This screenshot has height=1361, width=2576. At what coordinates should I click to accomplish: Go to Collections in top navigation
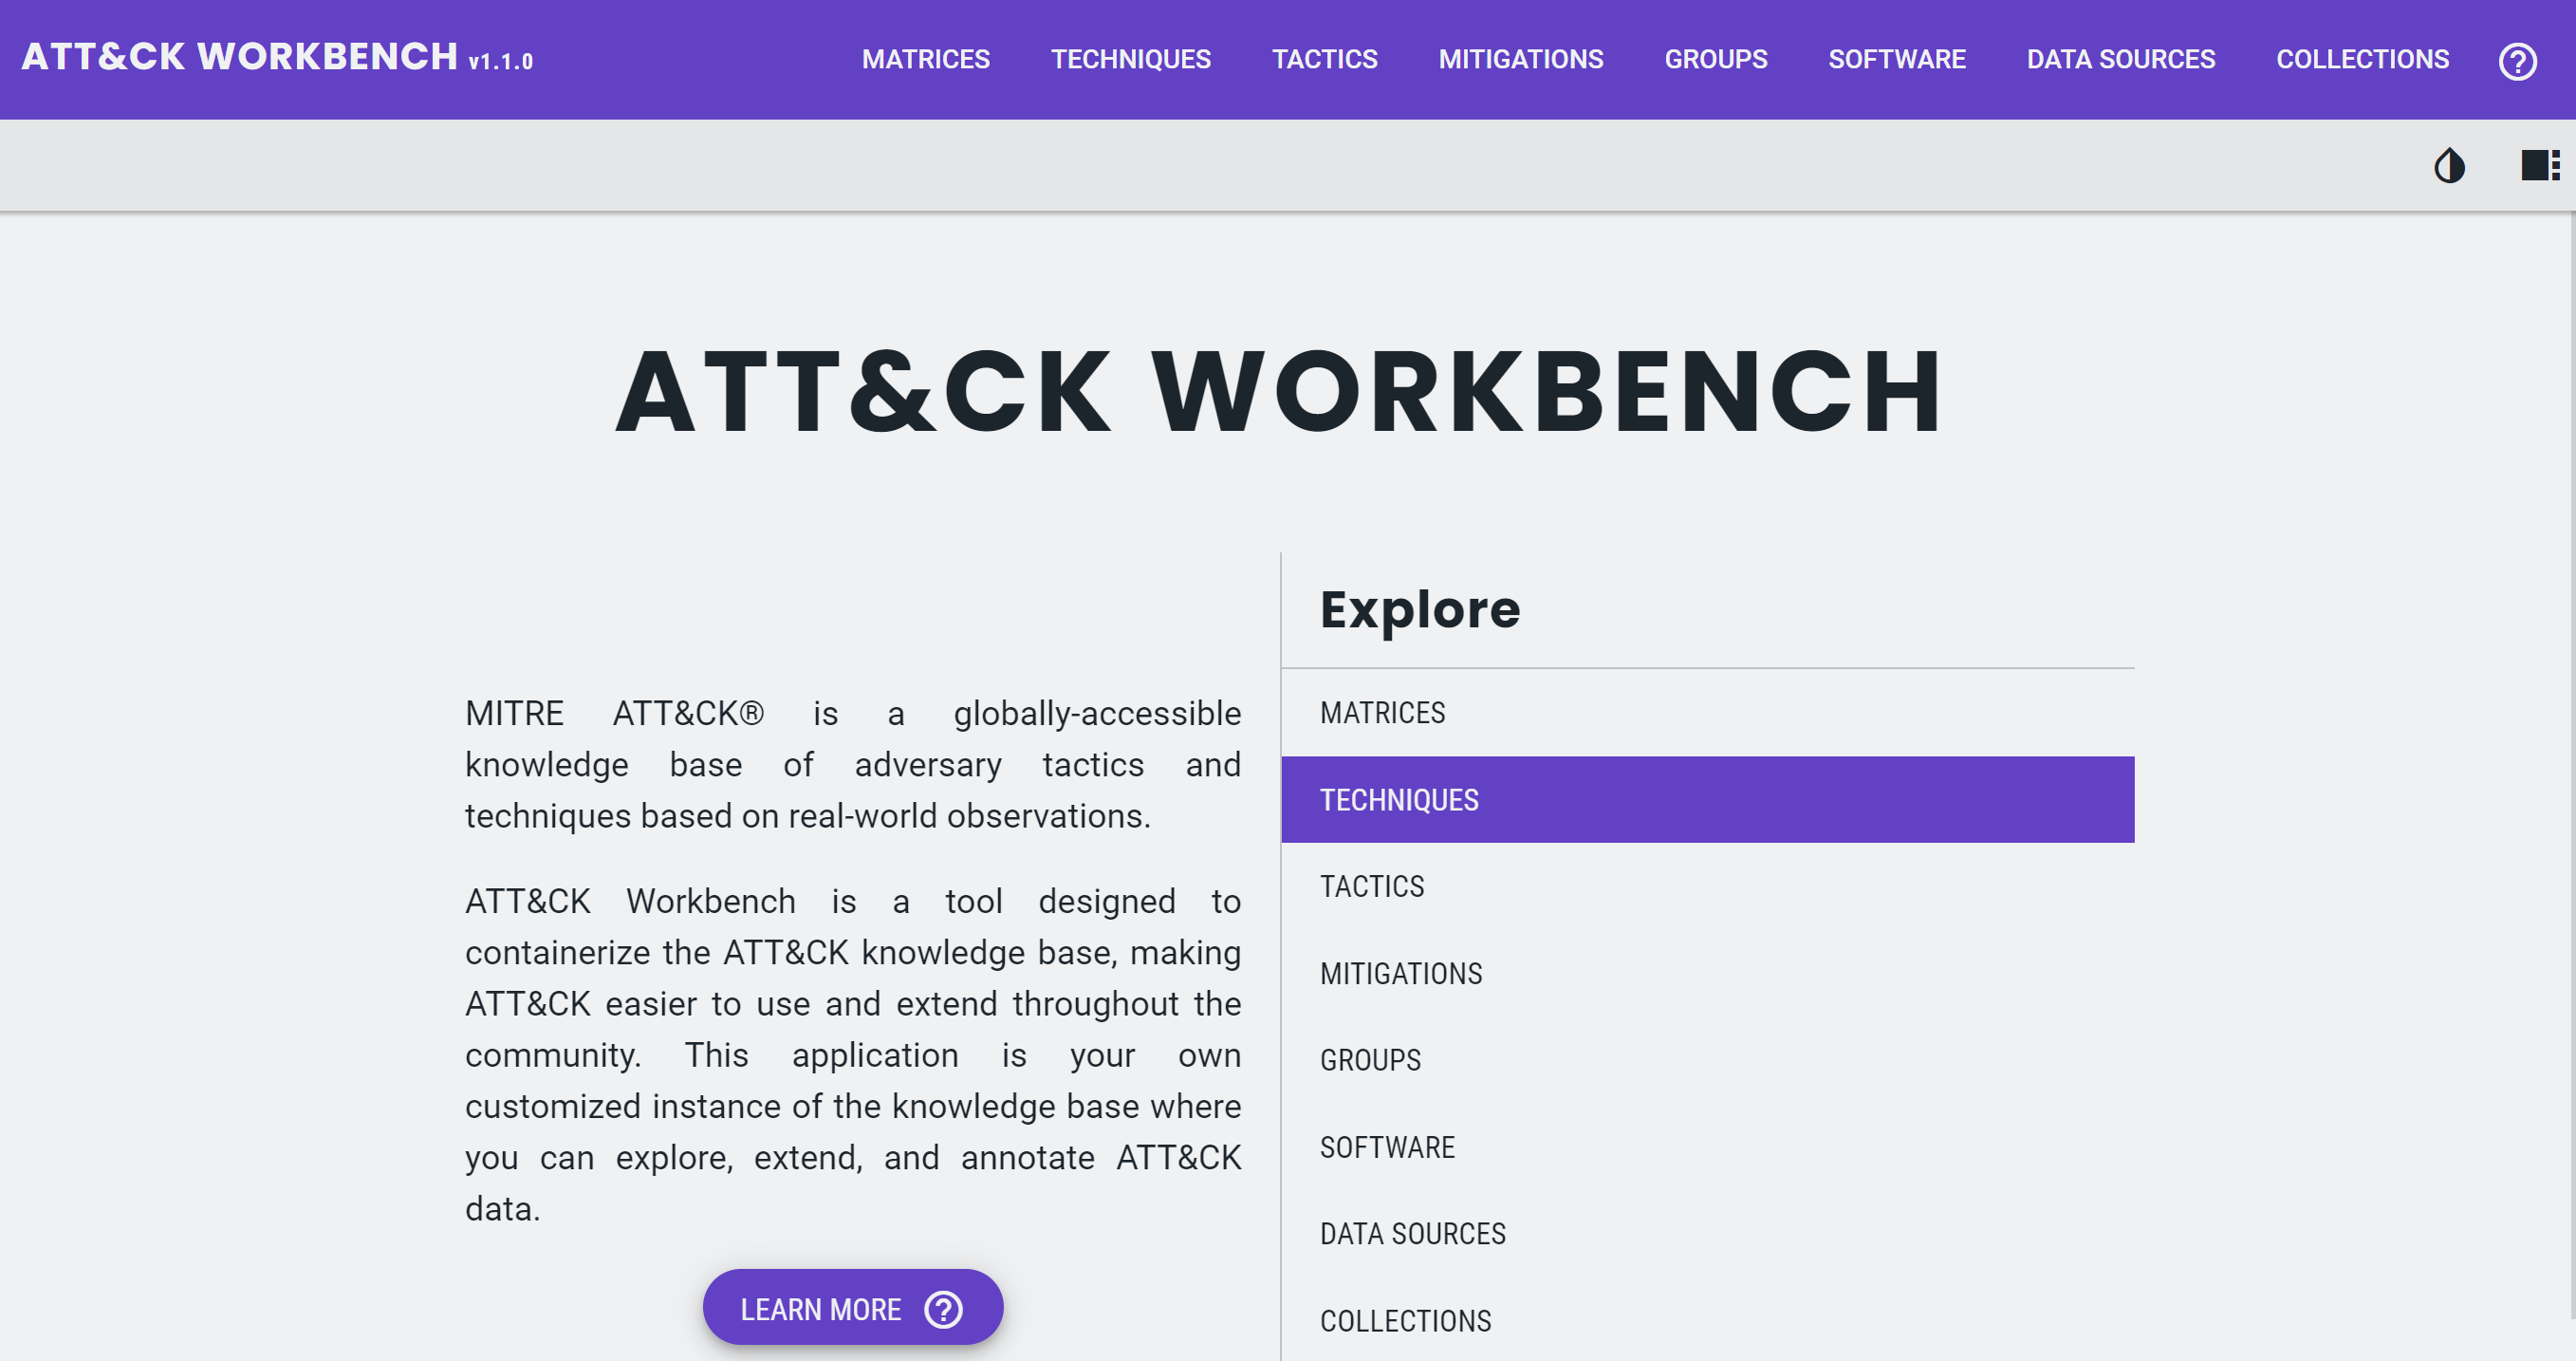point(2362,59)
